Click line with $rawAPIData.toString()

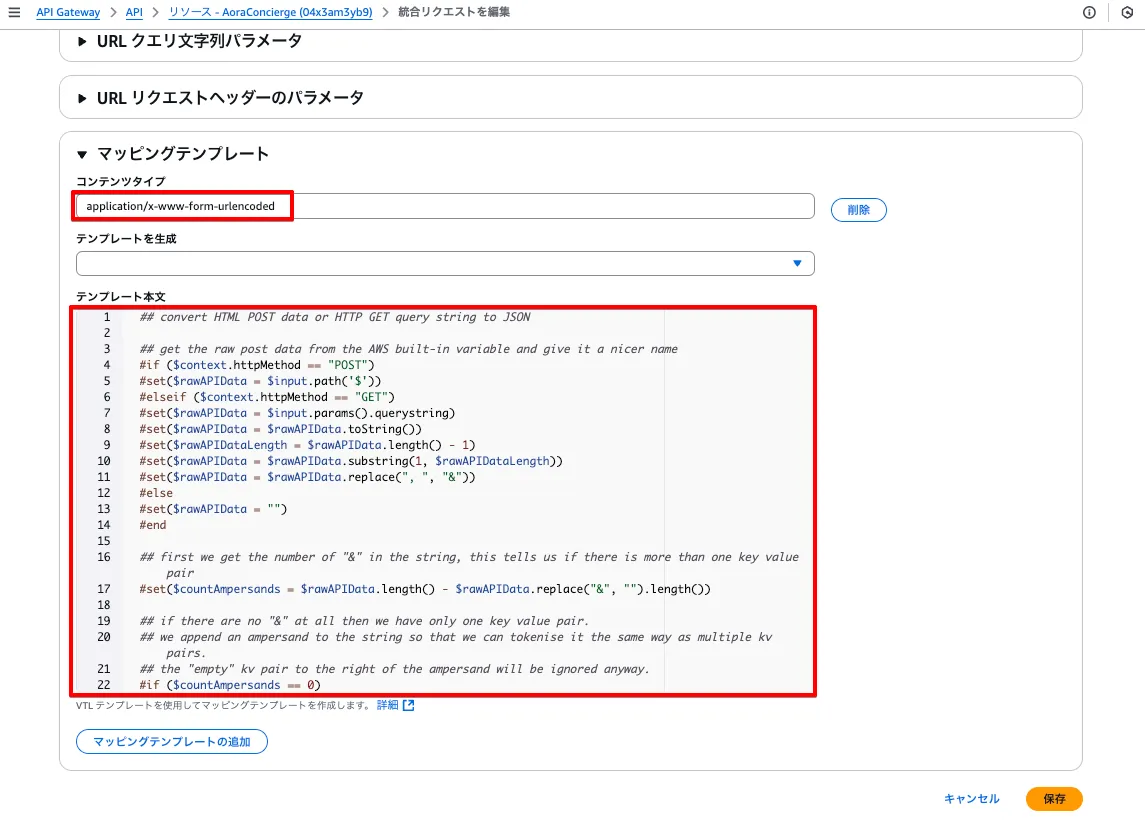[x=280, y=429]
